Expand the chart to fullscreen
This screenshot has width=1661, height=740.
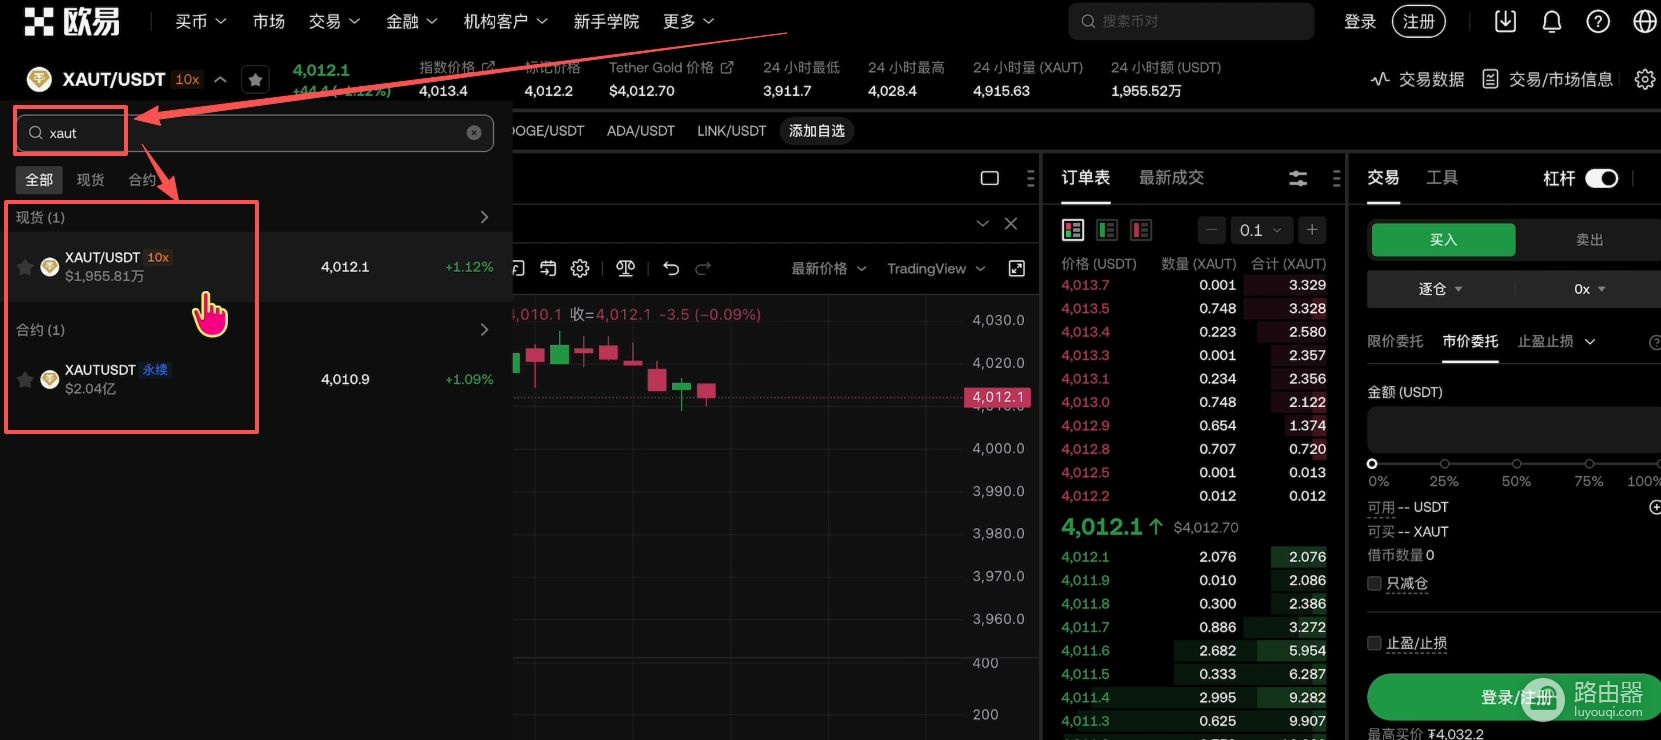[x=1017, y=268]
